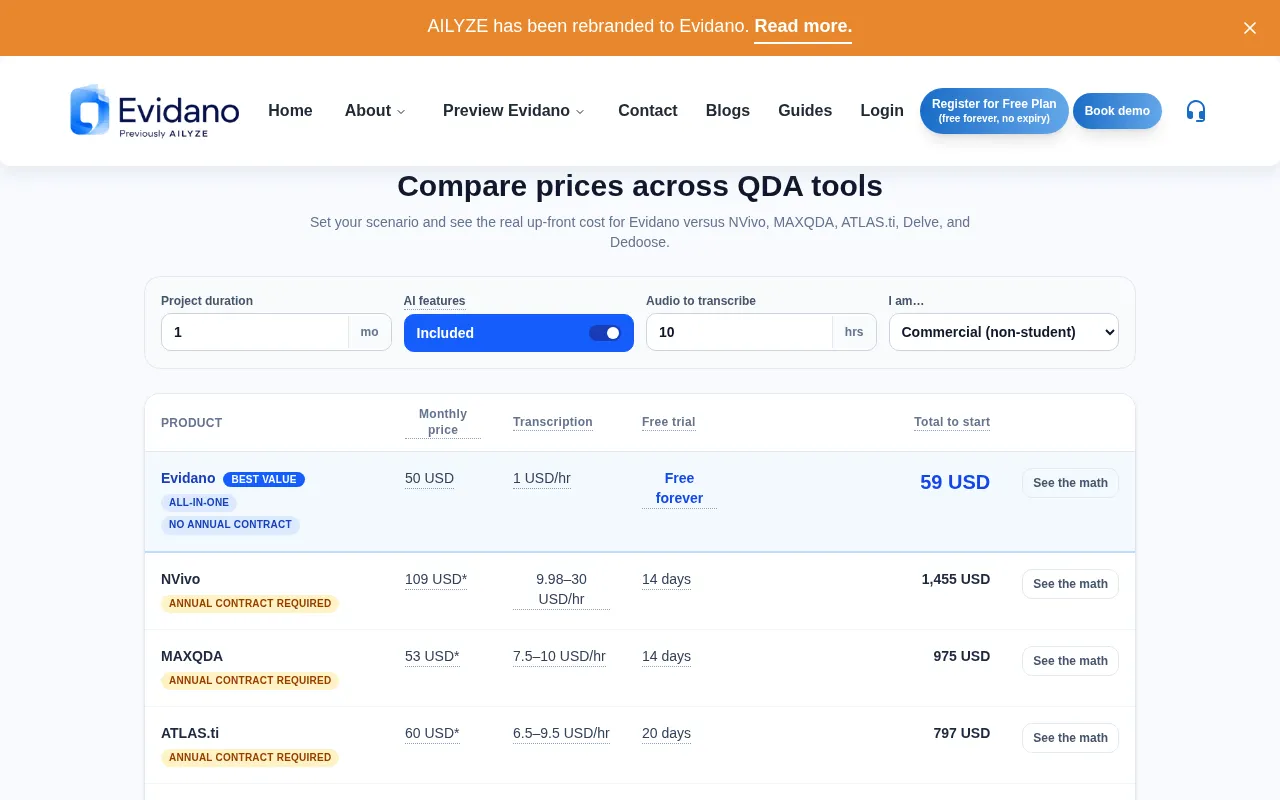The image size is (1280, 800).
Task: Click See the math for NVivo
Action: pyautogui.click(x=1070, y=584)
